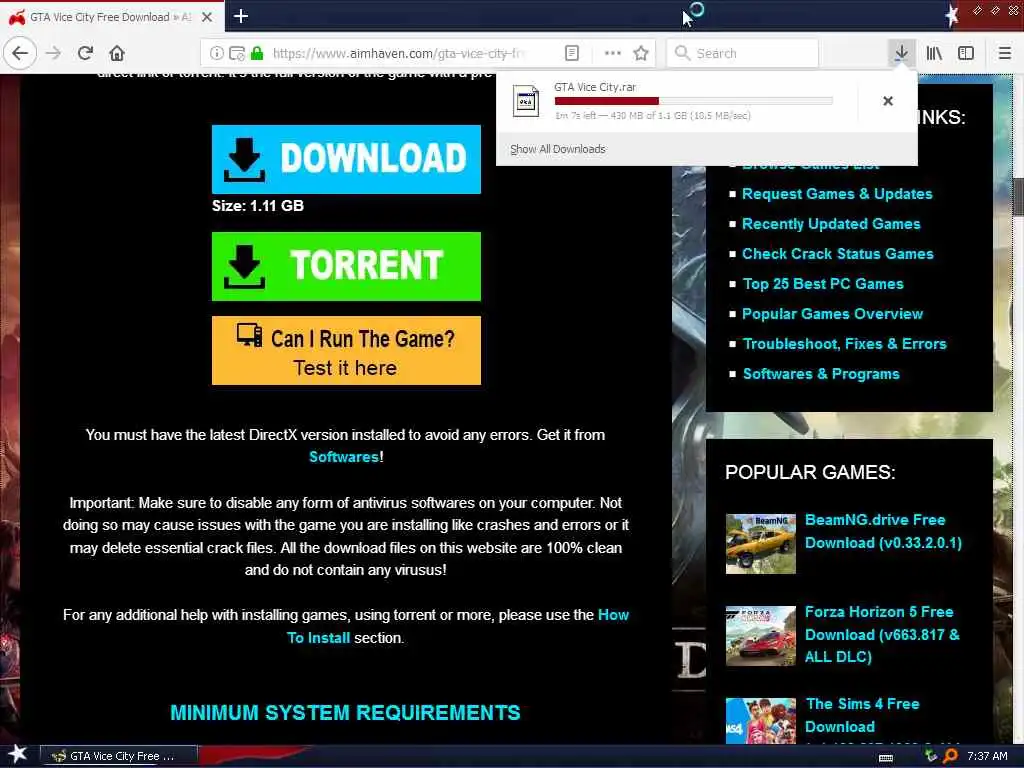
Task: Open The Sims 4 Free Download link
Action: [x=862, y=715]
